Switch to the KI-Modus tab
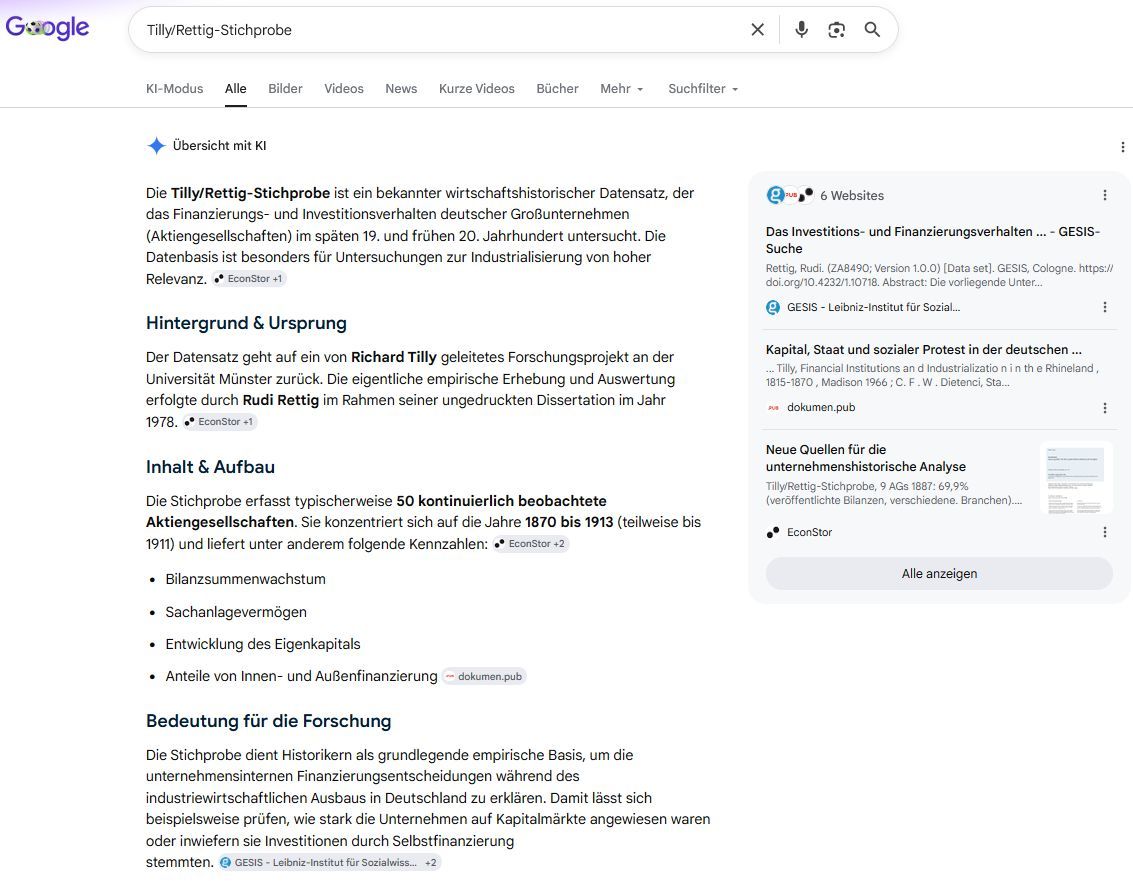 [x=174, y=89]
